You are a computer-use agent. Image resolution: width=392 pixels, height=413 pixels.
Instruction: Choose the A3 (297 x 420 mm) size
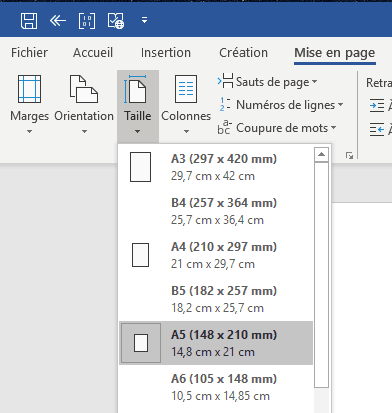click(x=216, y=167)
